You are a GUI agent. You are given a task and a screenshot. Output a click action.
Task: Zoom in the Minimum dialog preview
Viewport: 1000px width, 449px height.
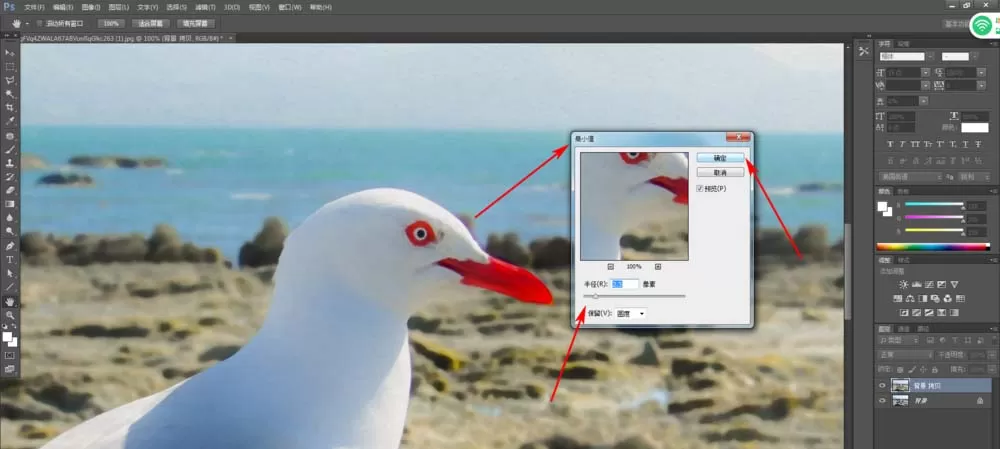click(x=658, y=267)
